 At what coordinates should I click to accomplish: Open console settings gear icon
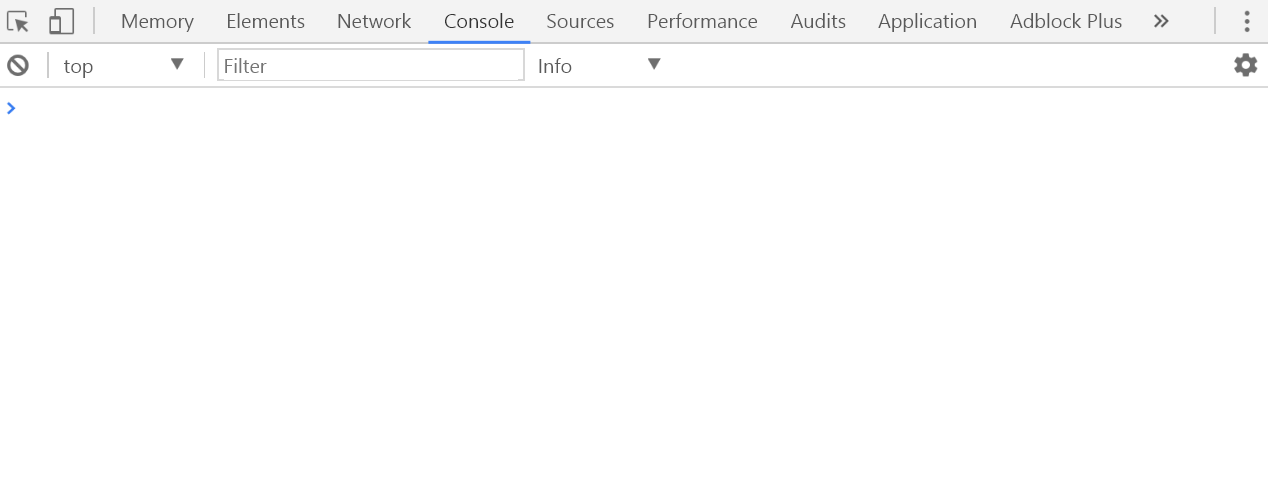coord(1245,66)
